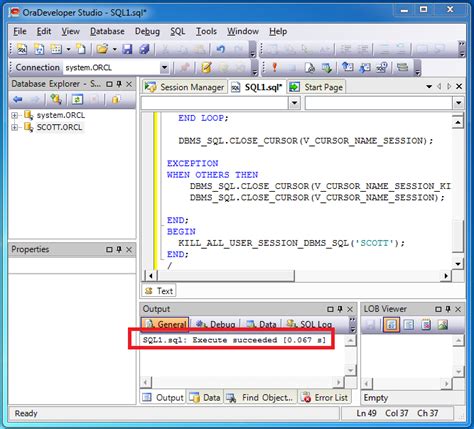474x429 pixels.
Task: Open the Connection dropdown showing system.ORCL
Action: [164, 68]
